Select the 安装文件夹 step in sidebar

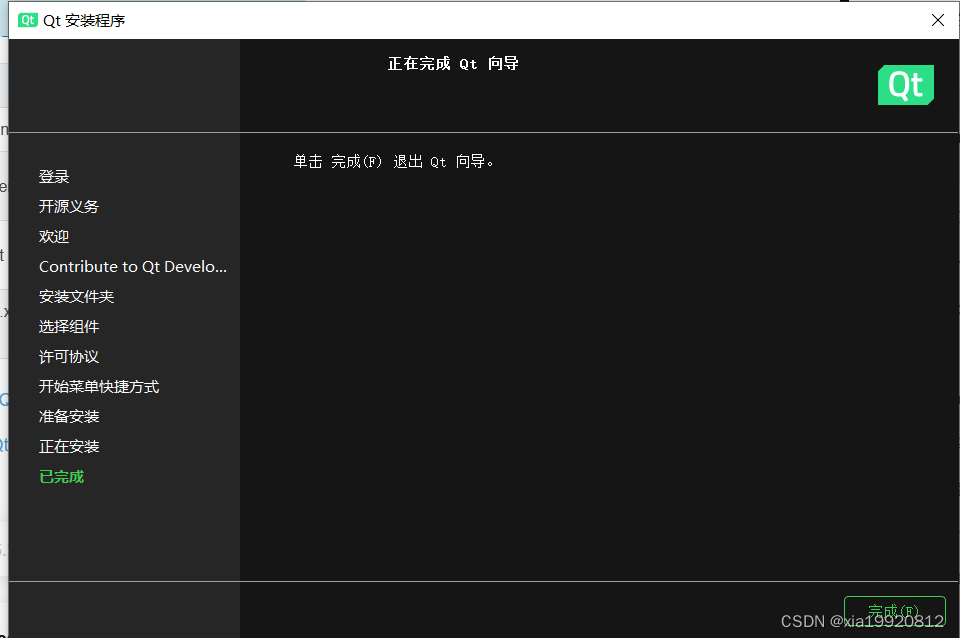coord(77,297)
